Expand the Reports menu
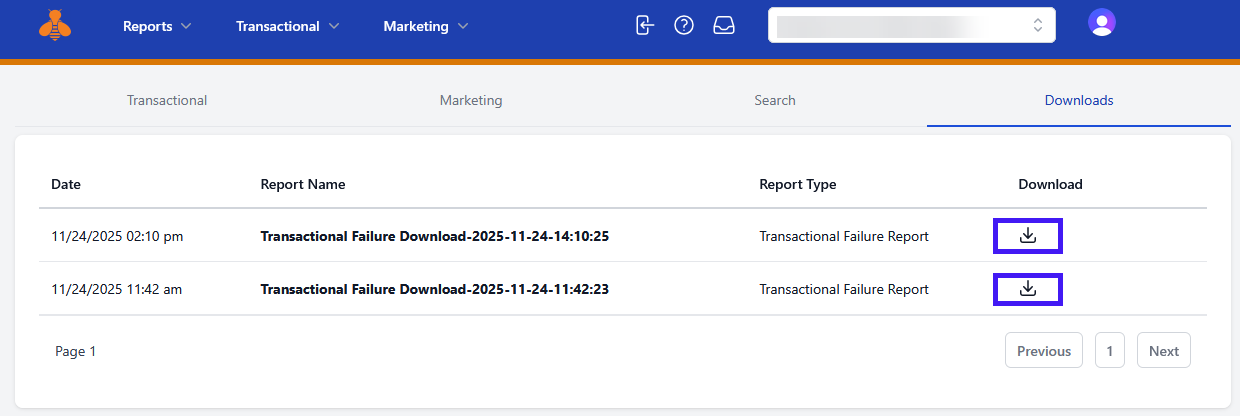This screenshot has width=1240, height=416. coord(157,27)
